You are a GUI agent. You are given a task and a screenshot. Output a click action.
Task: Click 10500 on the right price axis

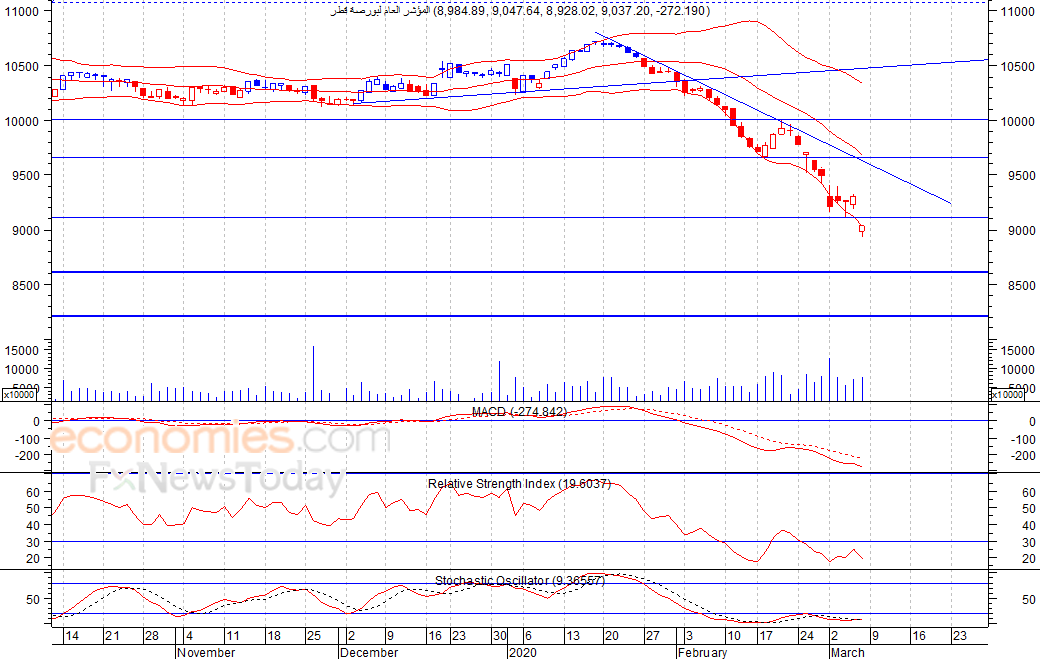pyautogui.click(x=1018, y=66)
